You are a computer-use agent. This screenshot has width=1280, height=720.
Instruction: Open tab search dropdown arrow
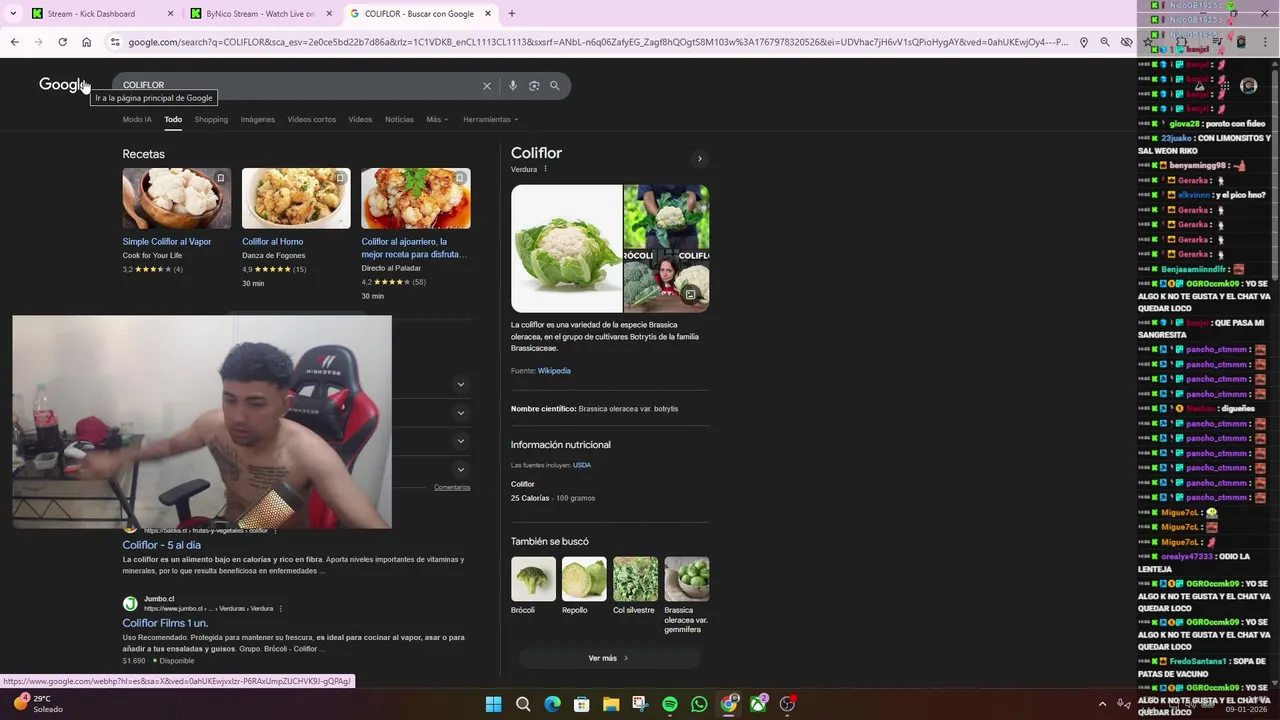[x=13, y=14]
